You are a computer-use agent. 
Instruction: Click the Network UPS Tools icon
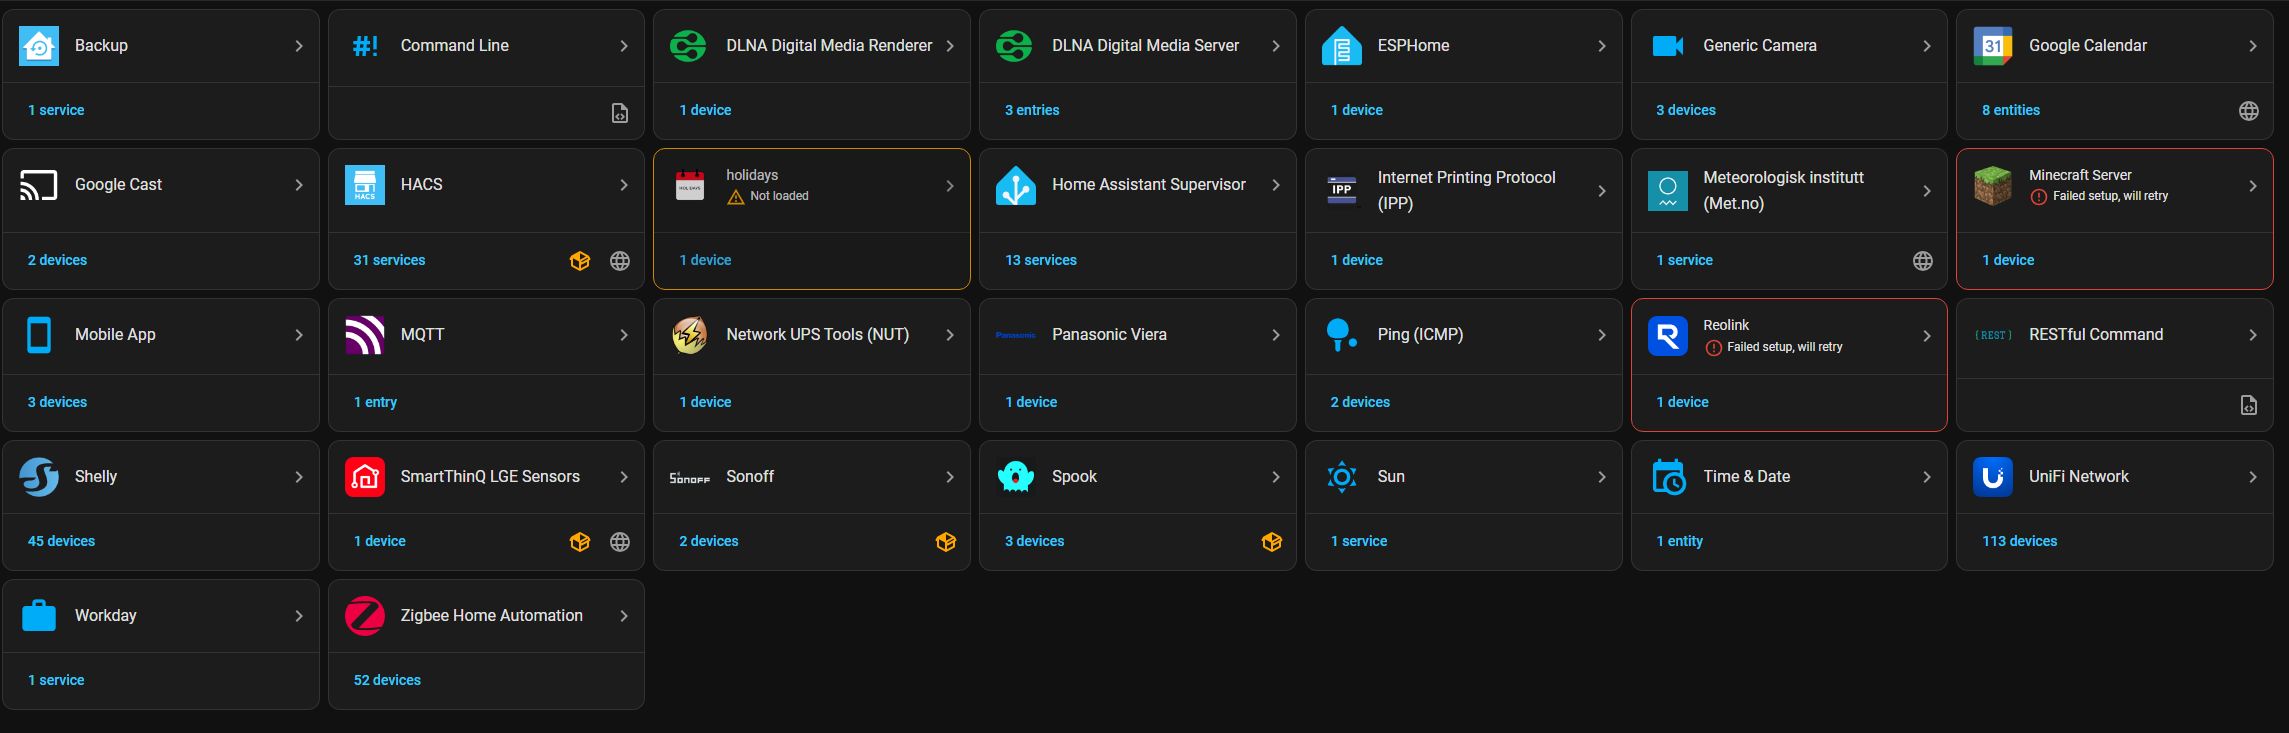tap(690, 335)
